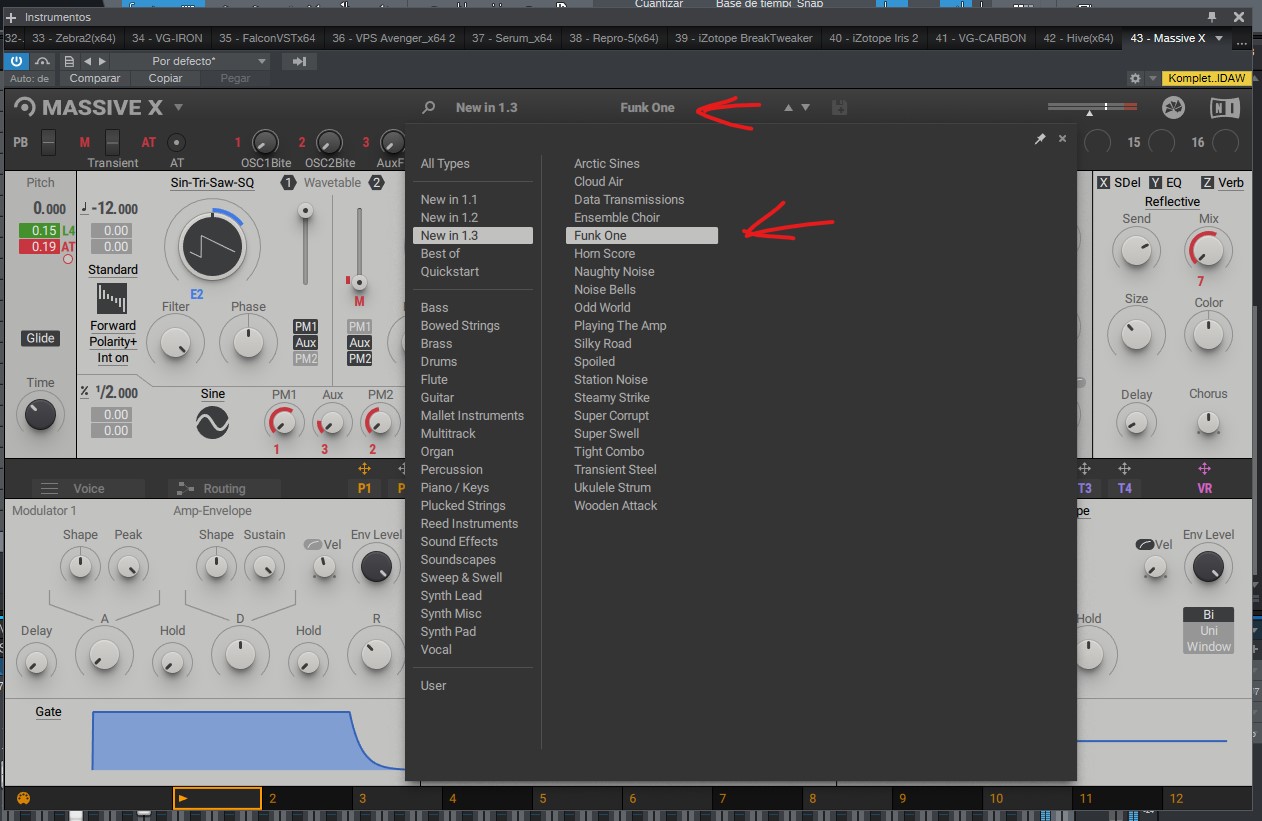Viewport: 1262px width, 821px height.
Task: Switch to the 37 - Serum_x64 tab
Action: 512,38
